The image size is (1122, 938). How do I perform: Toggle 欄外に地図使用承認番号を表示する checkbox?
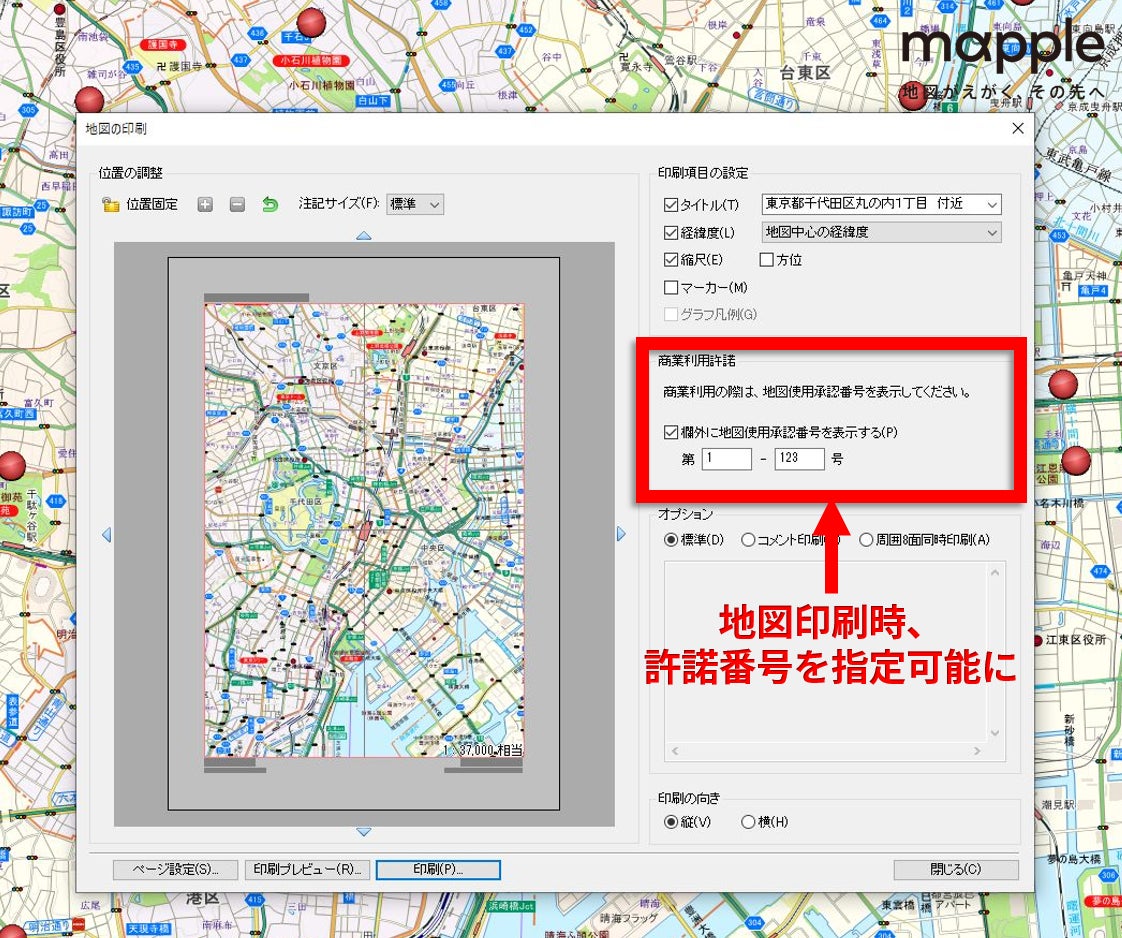point(670,432)
